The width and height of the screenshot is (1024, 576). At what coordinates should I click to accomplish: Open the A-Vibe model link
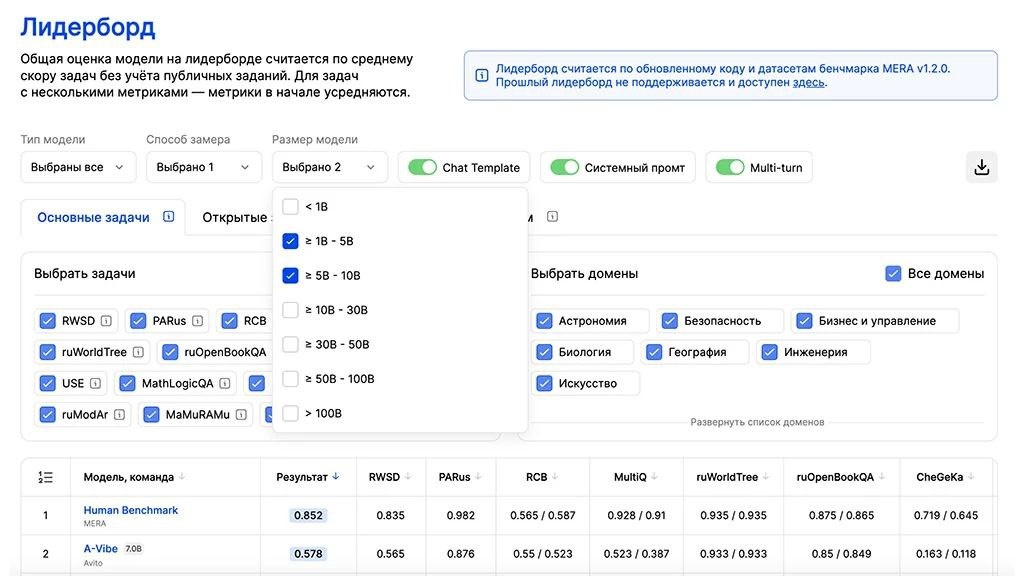[101, 549]
